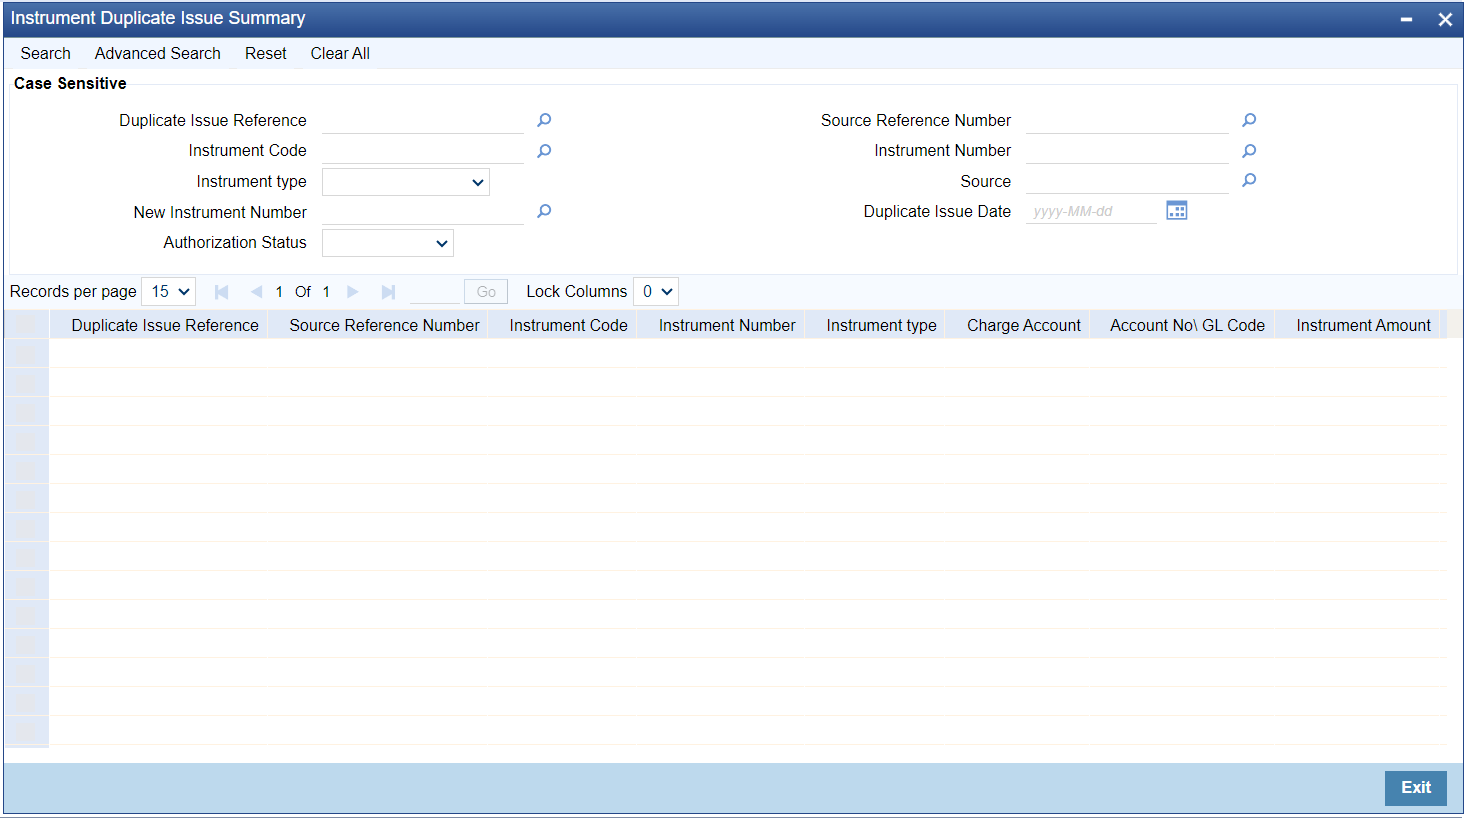This screenshot has width=1468, height=818.
Task: Sort by Duplicate Issue Reference column header
Action: pos(165,325)
